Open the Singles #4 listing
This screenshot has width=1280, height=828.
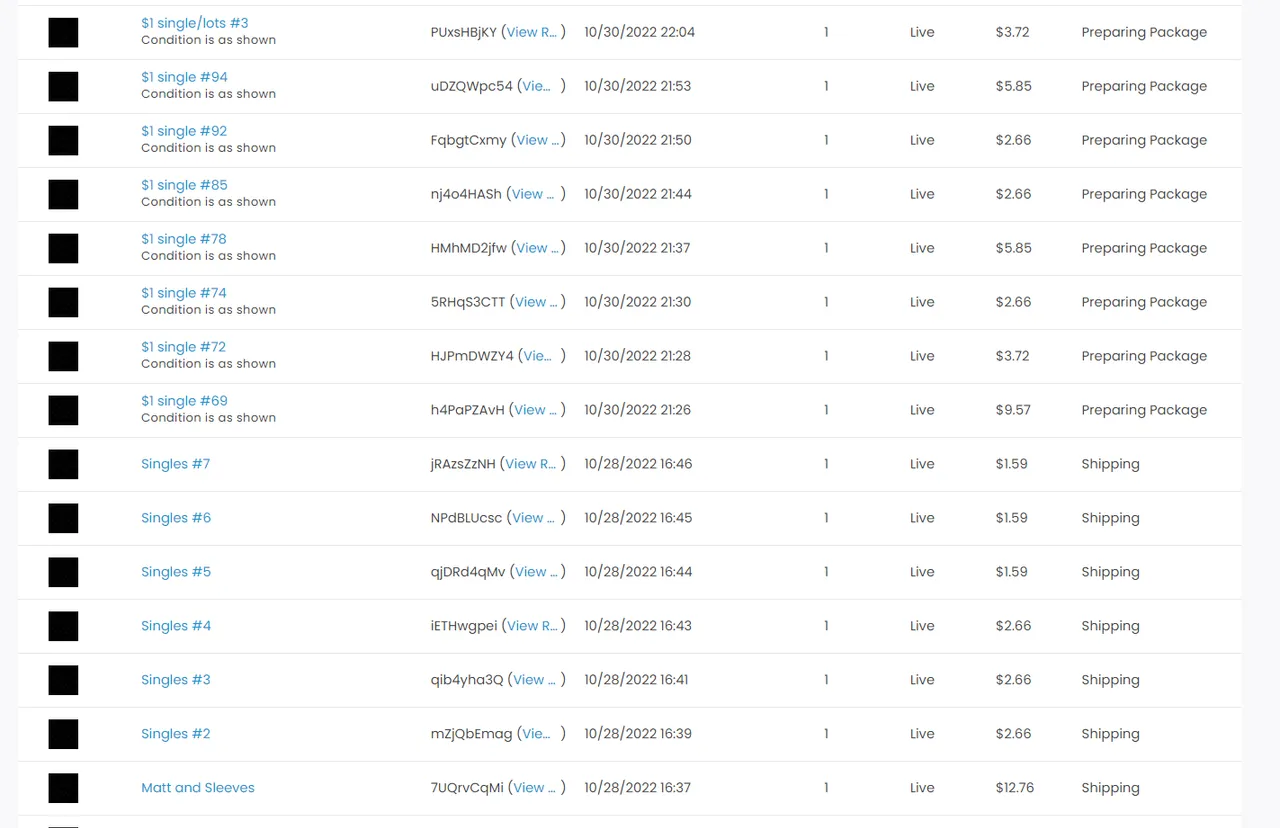coord(176,626)
